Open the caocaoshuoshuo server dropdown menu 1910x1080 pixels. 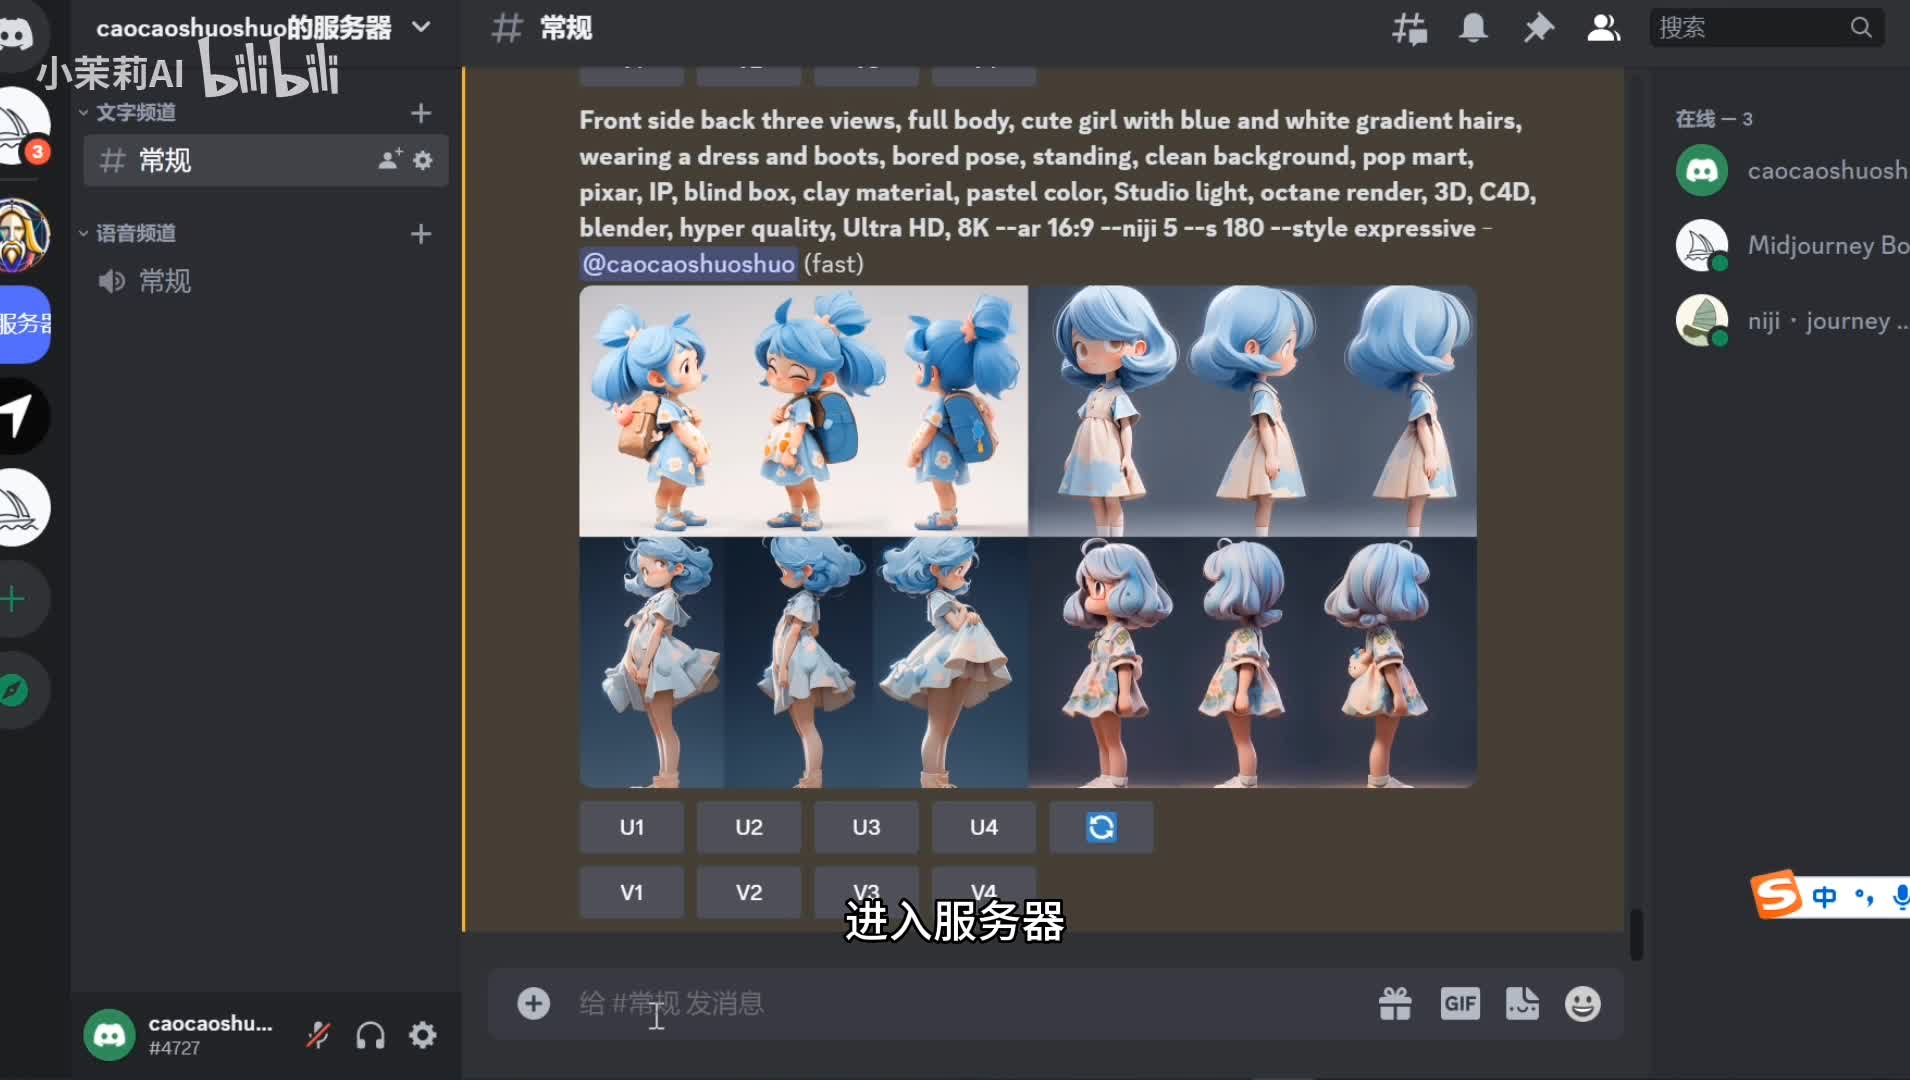pyautogui.click(x=421, y=27)
